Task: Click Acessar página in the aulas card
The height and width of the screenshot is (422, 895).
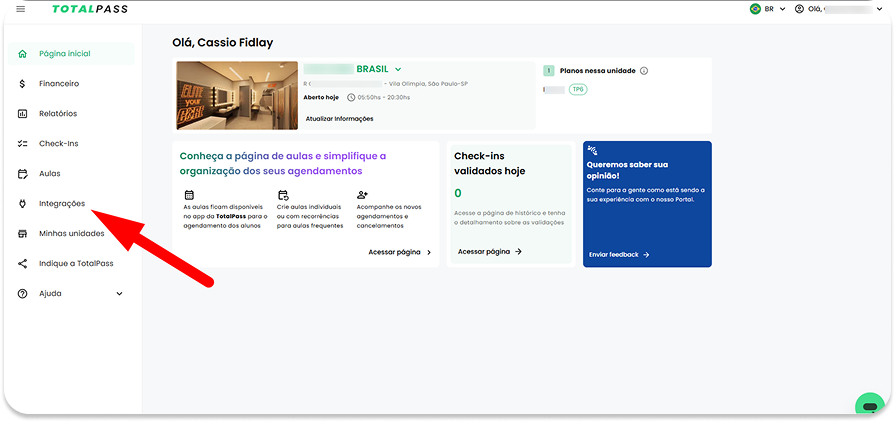Action: pyautogui.click(x=400, y=252)
